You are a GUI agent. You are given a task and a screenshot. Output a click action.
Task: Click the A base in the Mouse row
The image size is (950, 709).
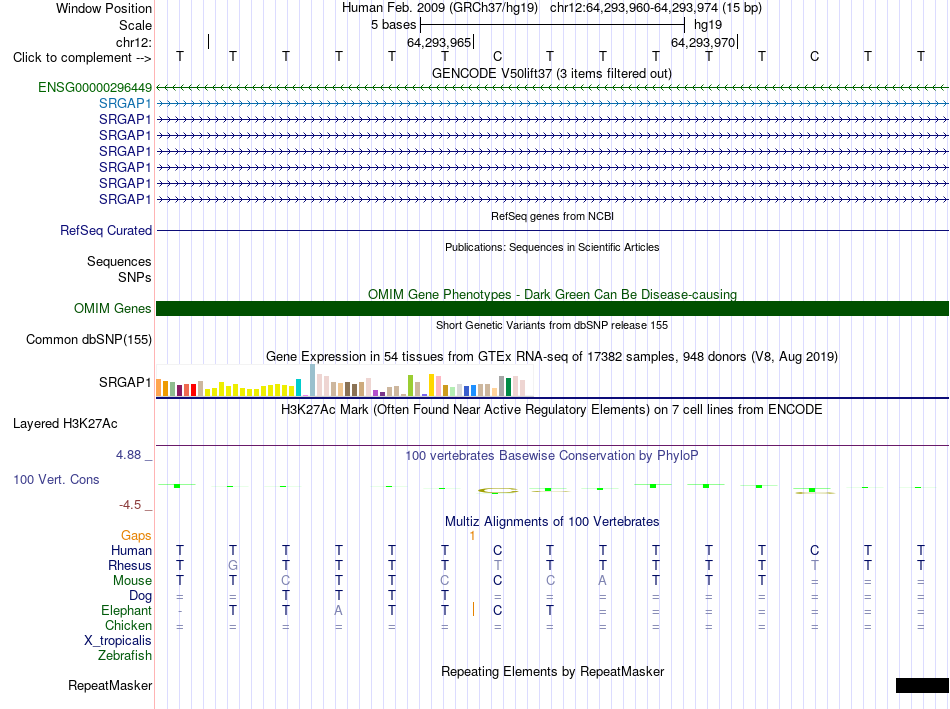(602, 581)
